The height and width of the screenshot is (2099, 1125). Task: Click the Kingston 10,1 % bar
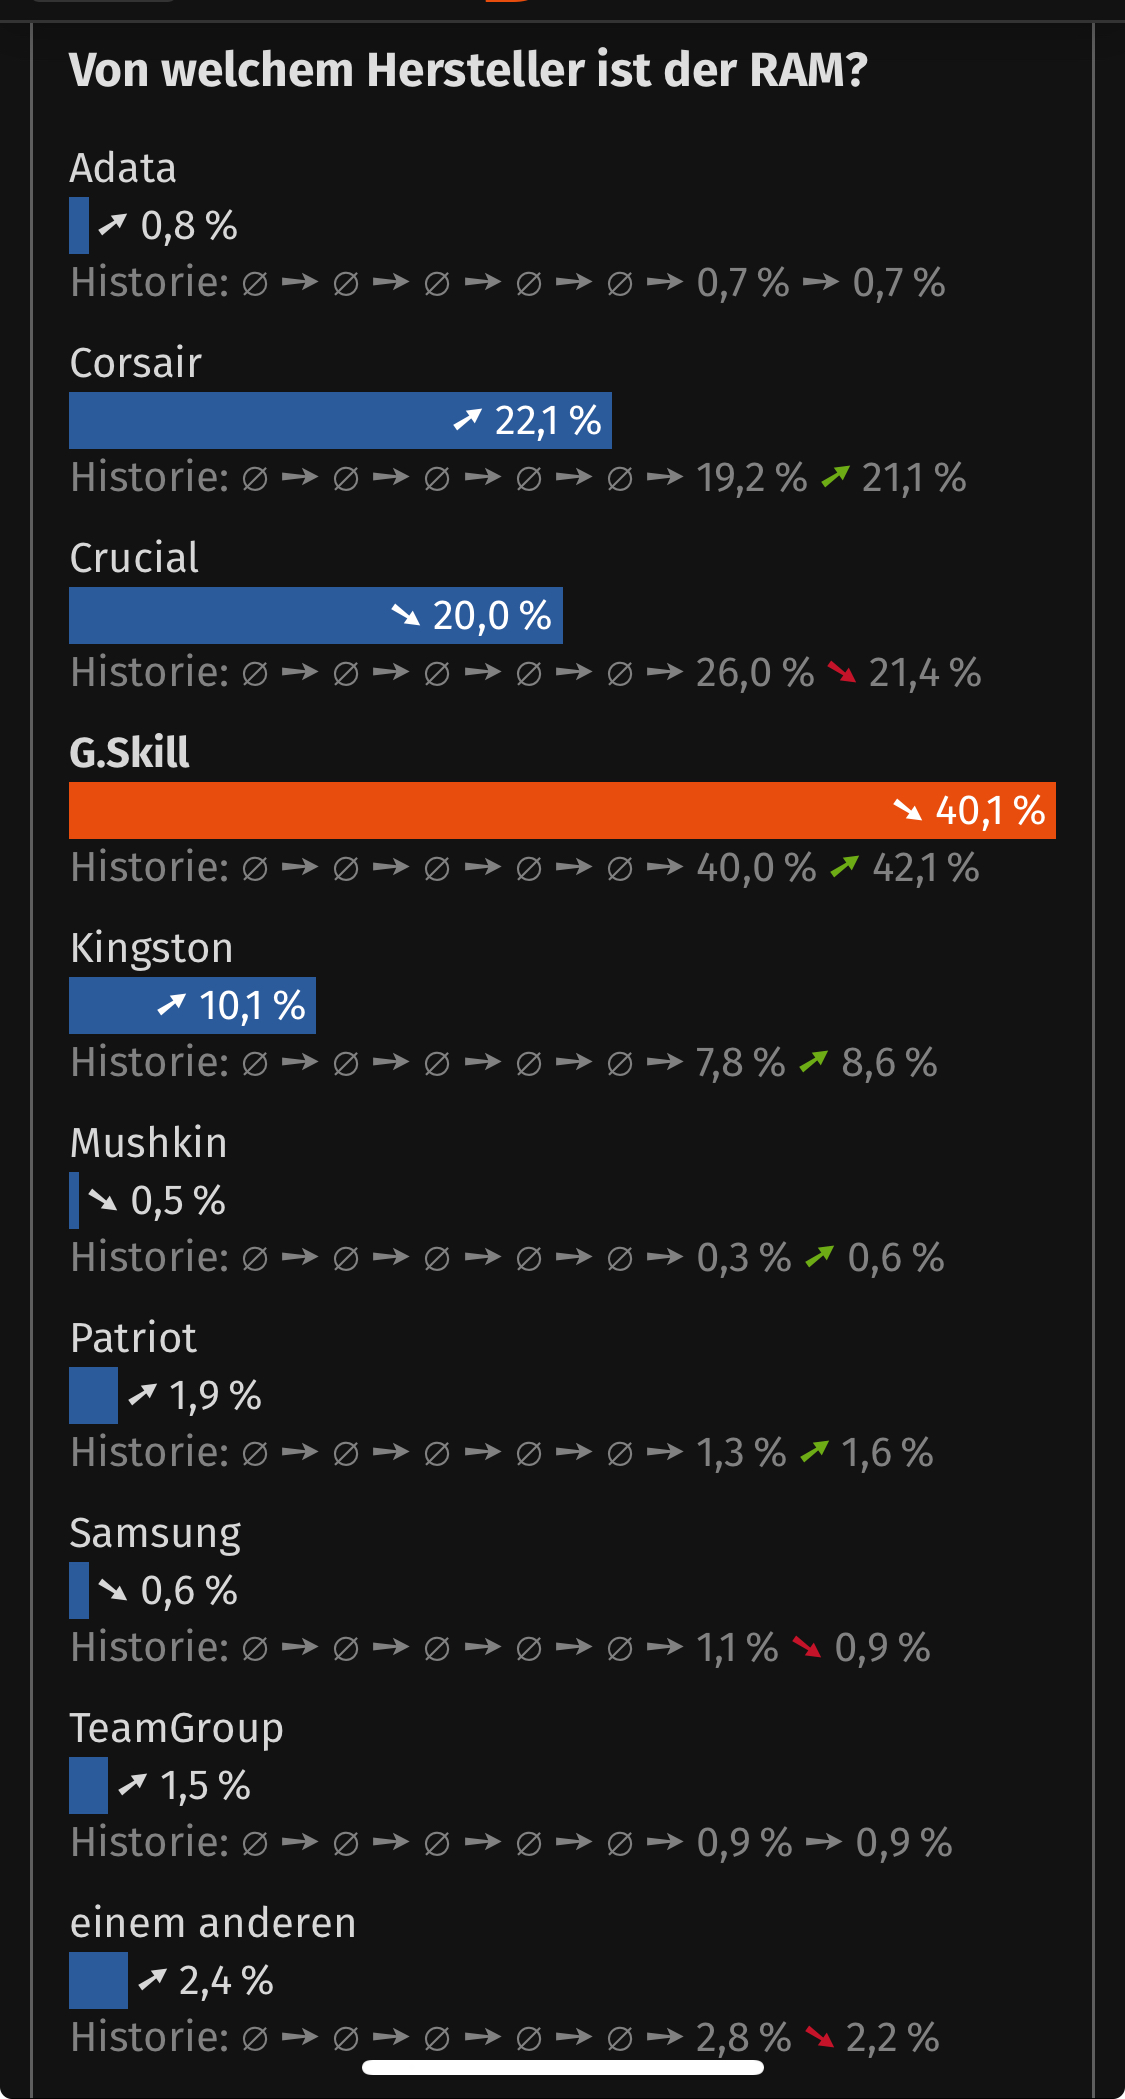(192, 1005)
